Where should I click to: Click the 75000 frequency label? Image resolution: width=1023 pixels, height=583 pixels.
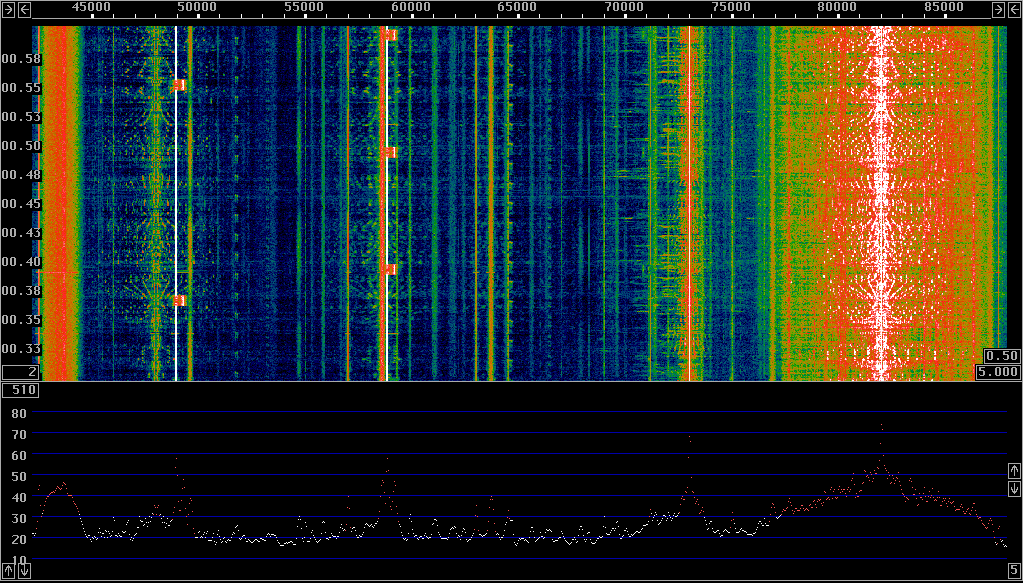[x=731, y=8]
